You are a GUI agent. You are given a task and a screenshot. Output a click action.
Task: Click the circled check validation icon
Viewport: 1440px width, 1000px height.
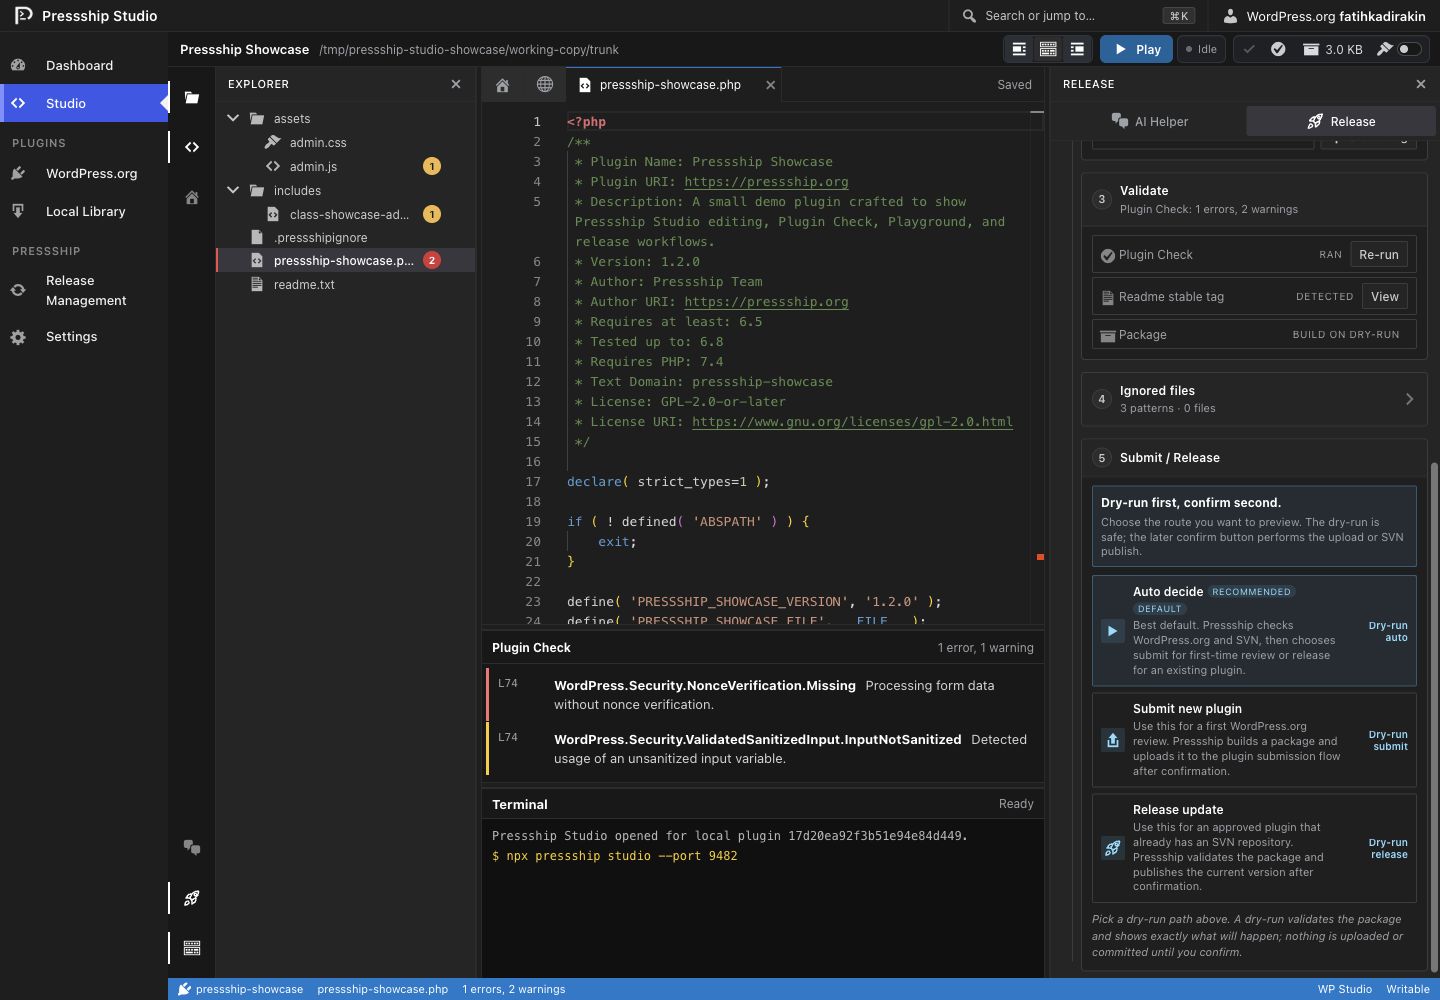[x=1278, y=49]
